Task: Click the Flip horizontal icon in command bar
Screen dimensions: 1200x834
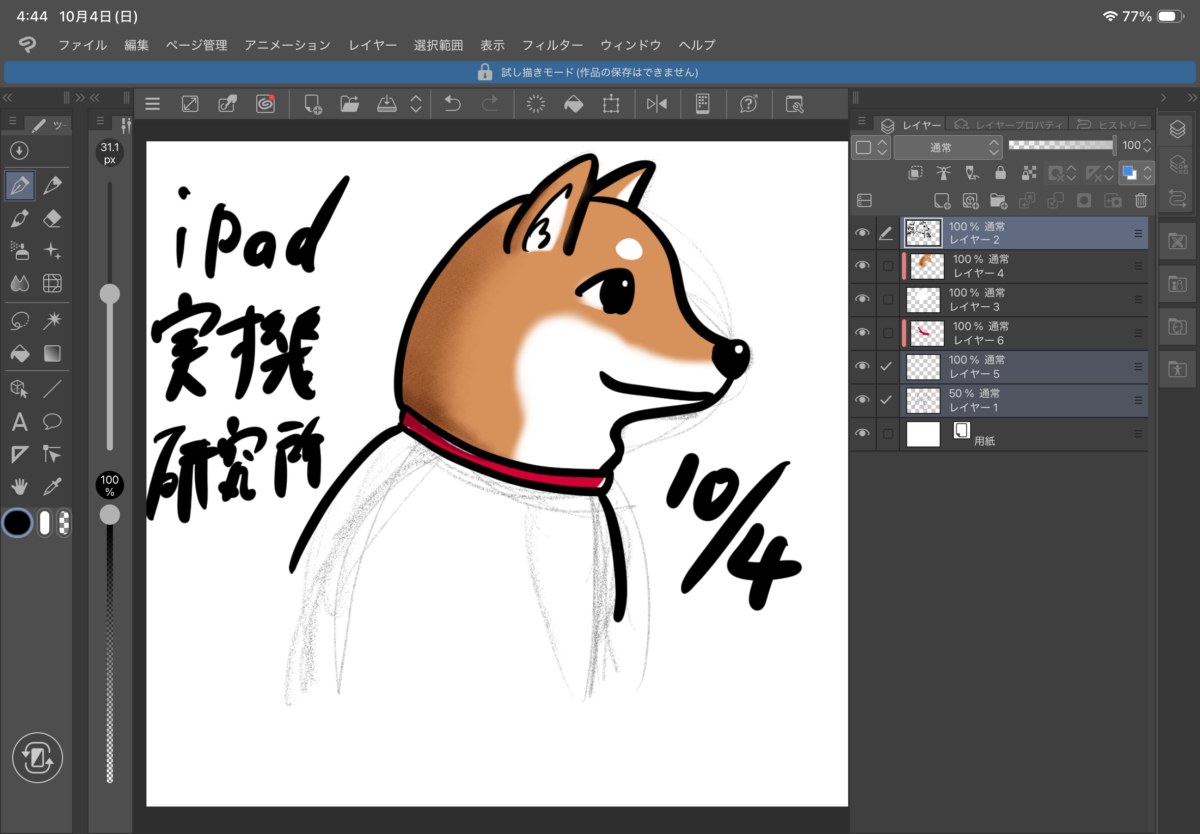Action: coord(657,103)
